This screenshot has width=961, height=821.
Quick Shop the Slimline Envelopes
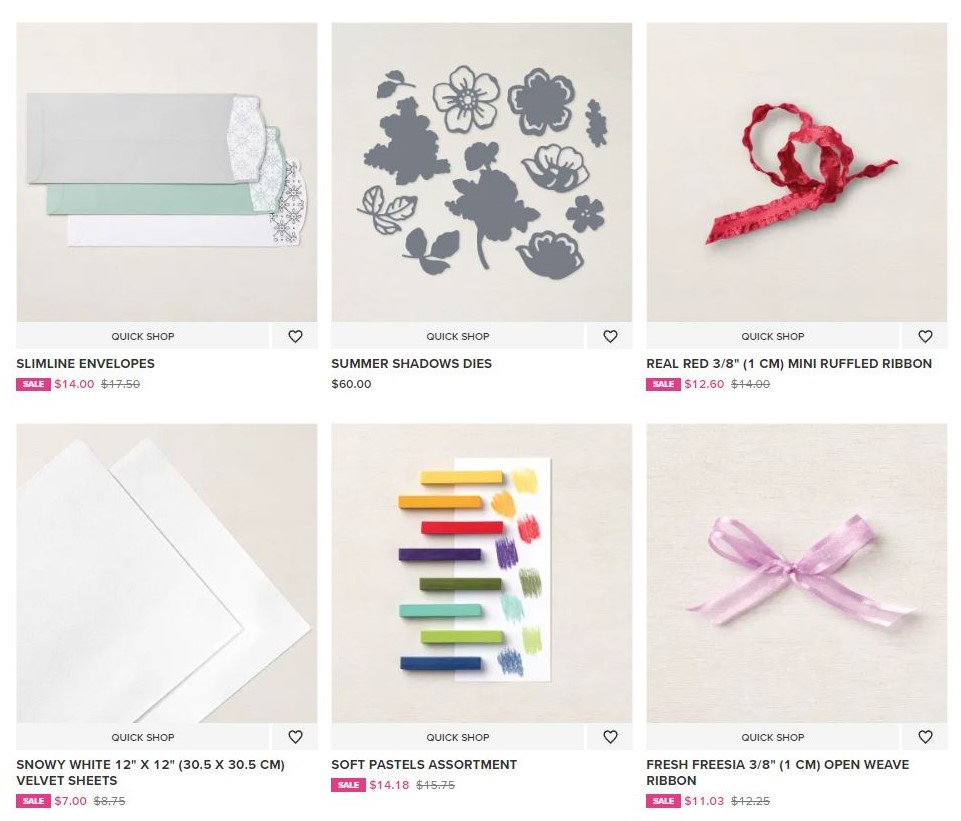coord(143,336)
